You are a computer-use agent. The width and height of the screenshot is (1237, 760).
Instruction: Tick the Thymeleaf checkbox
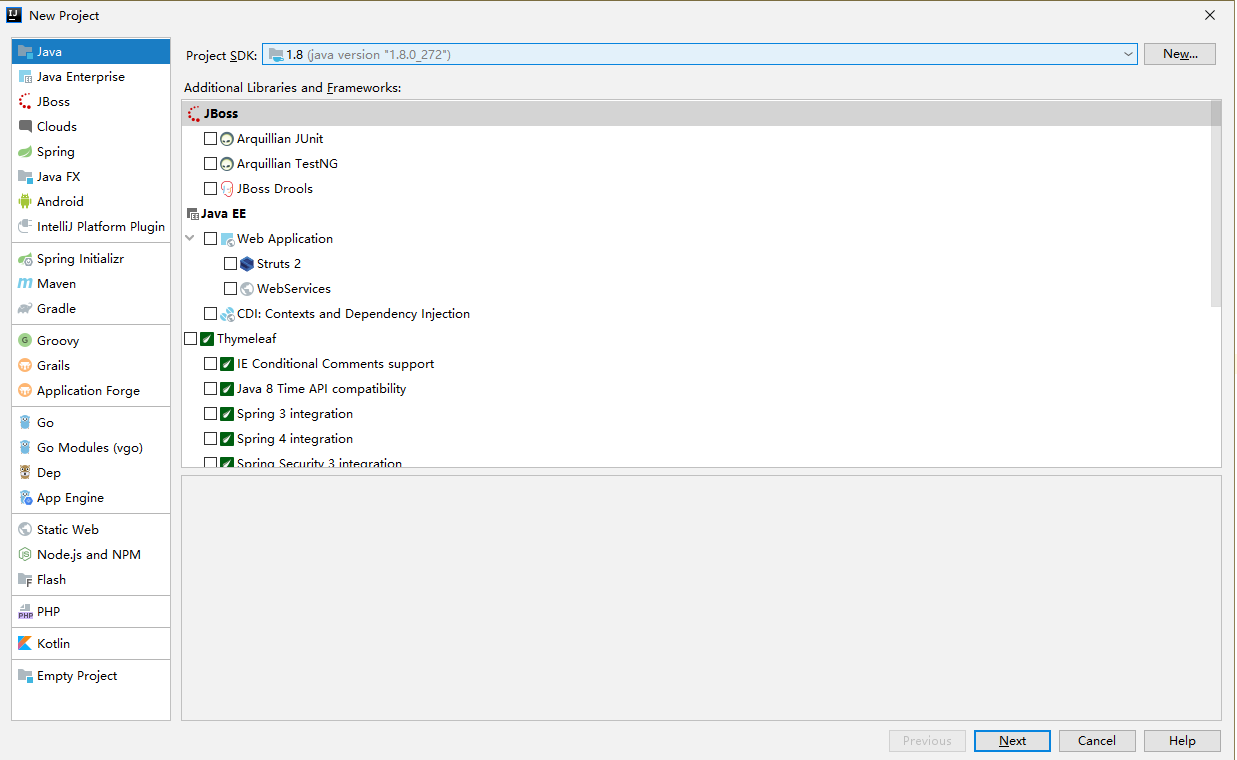pyautogui.click(x=190, y=339)
